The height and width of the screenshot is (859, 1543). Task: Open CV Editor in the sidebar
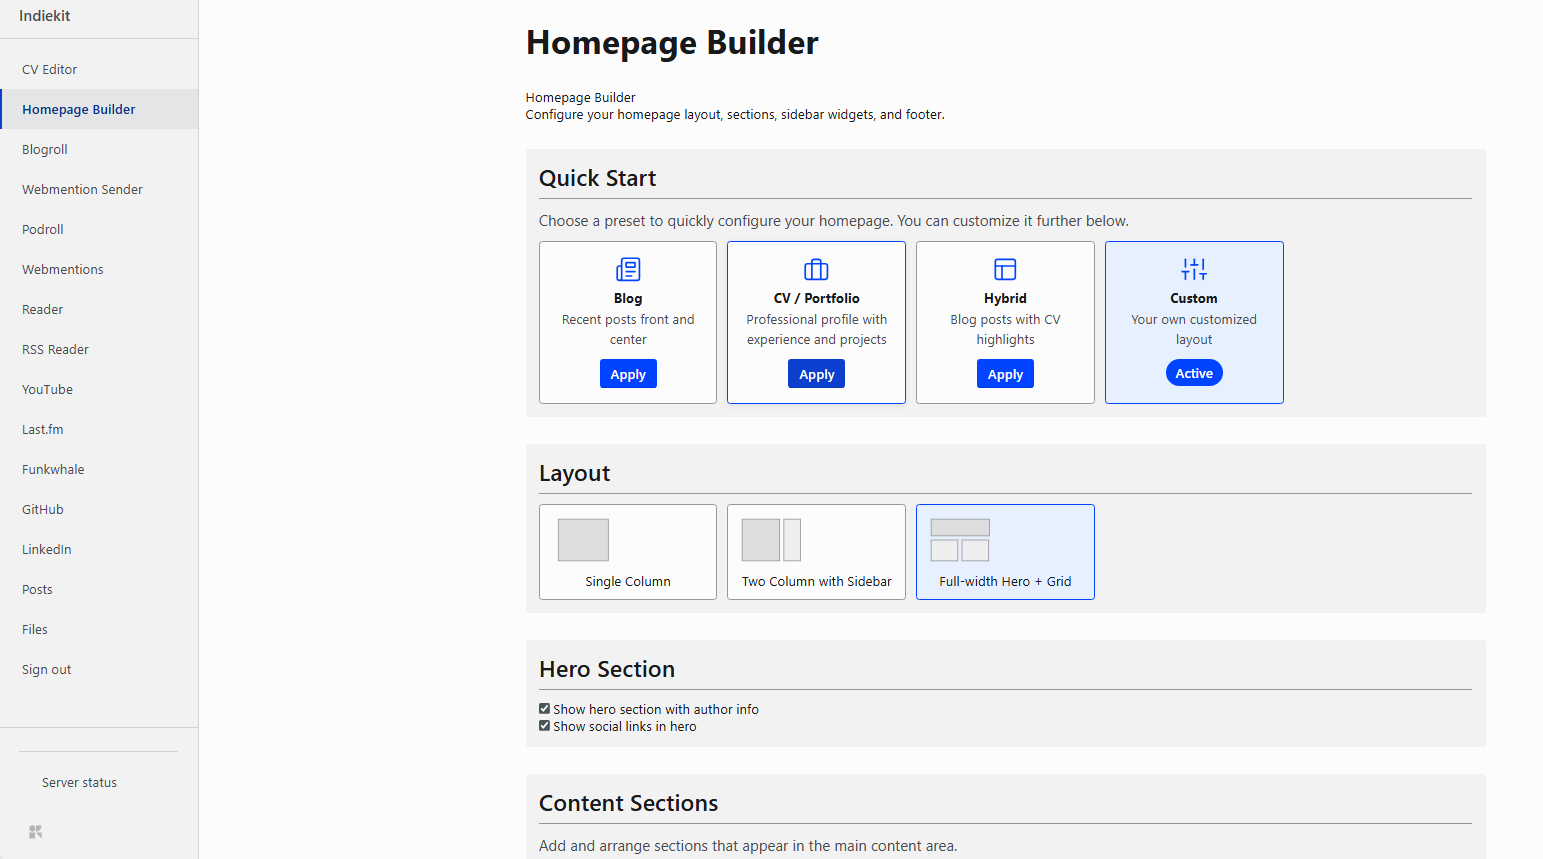[50, 69]
